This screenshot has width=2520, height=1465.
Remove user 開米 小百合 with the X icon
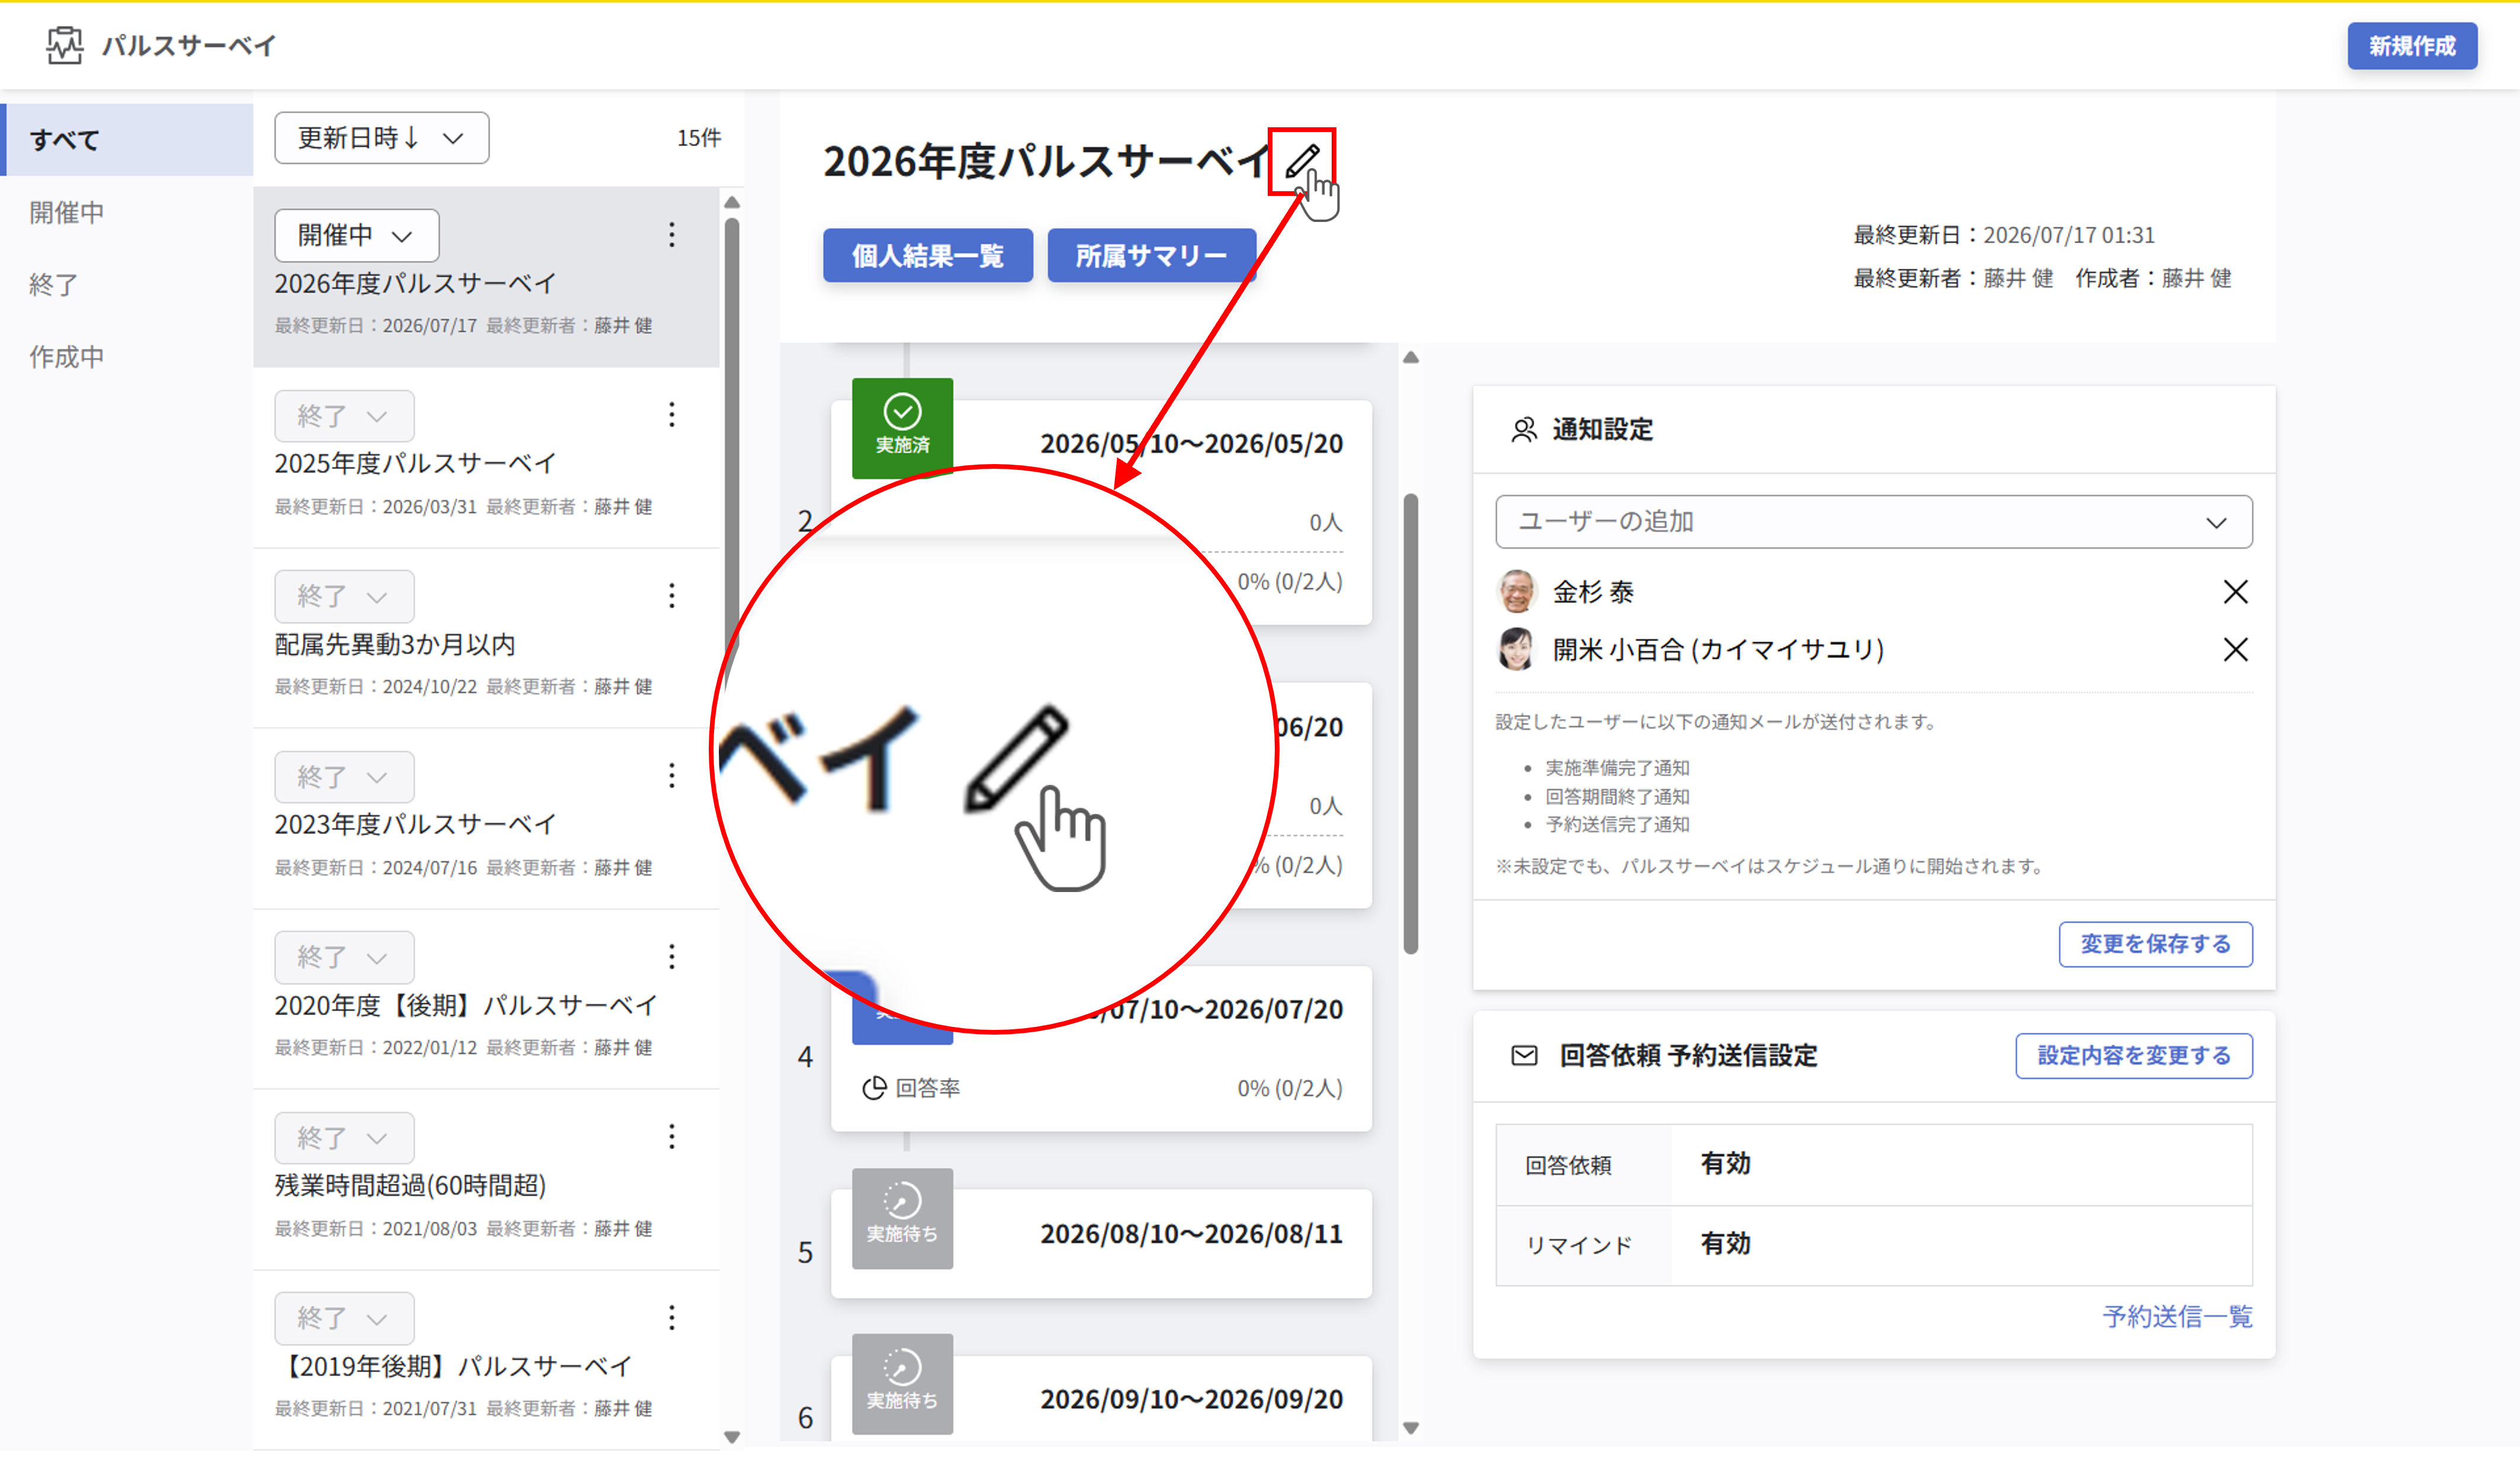point(2235,649)
